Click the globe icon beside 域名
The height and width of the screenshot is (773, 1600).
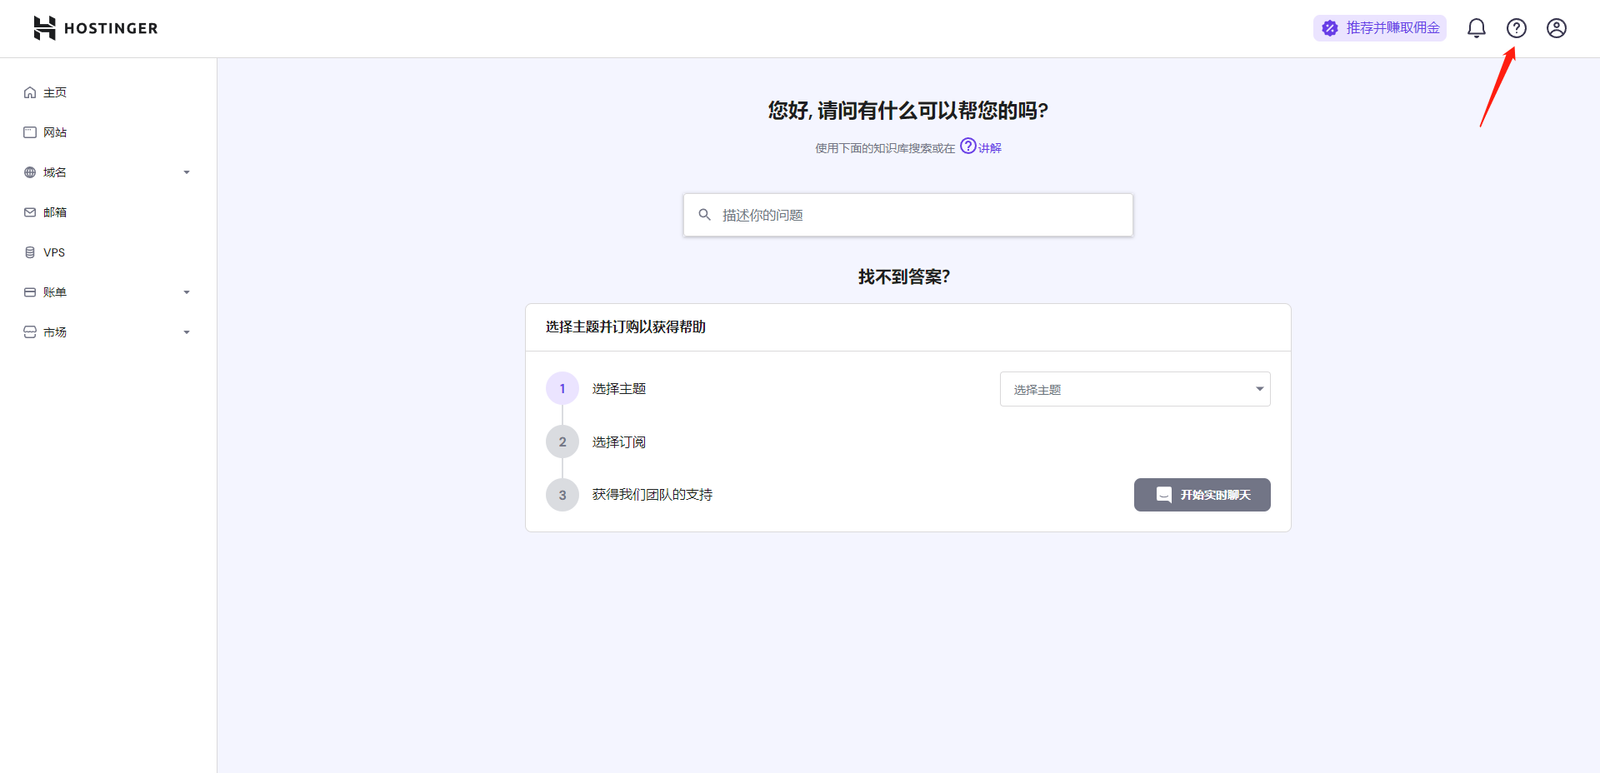pos(30,172)
